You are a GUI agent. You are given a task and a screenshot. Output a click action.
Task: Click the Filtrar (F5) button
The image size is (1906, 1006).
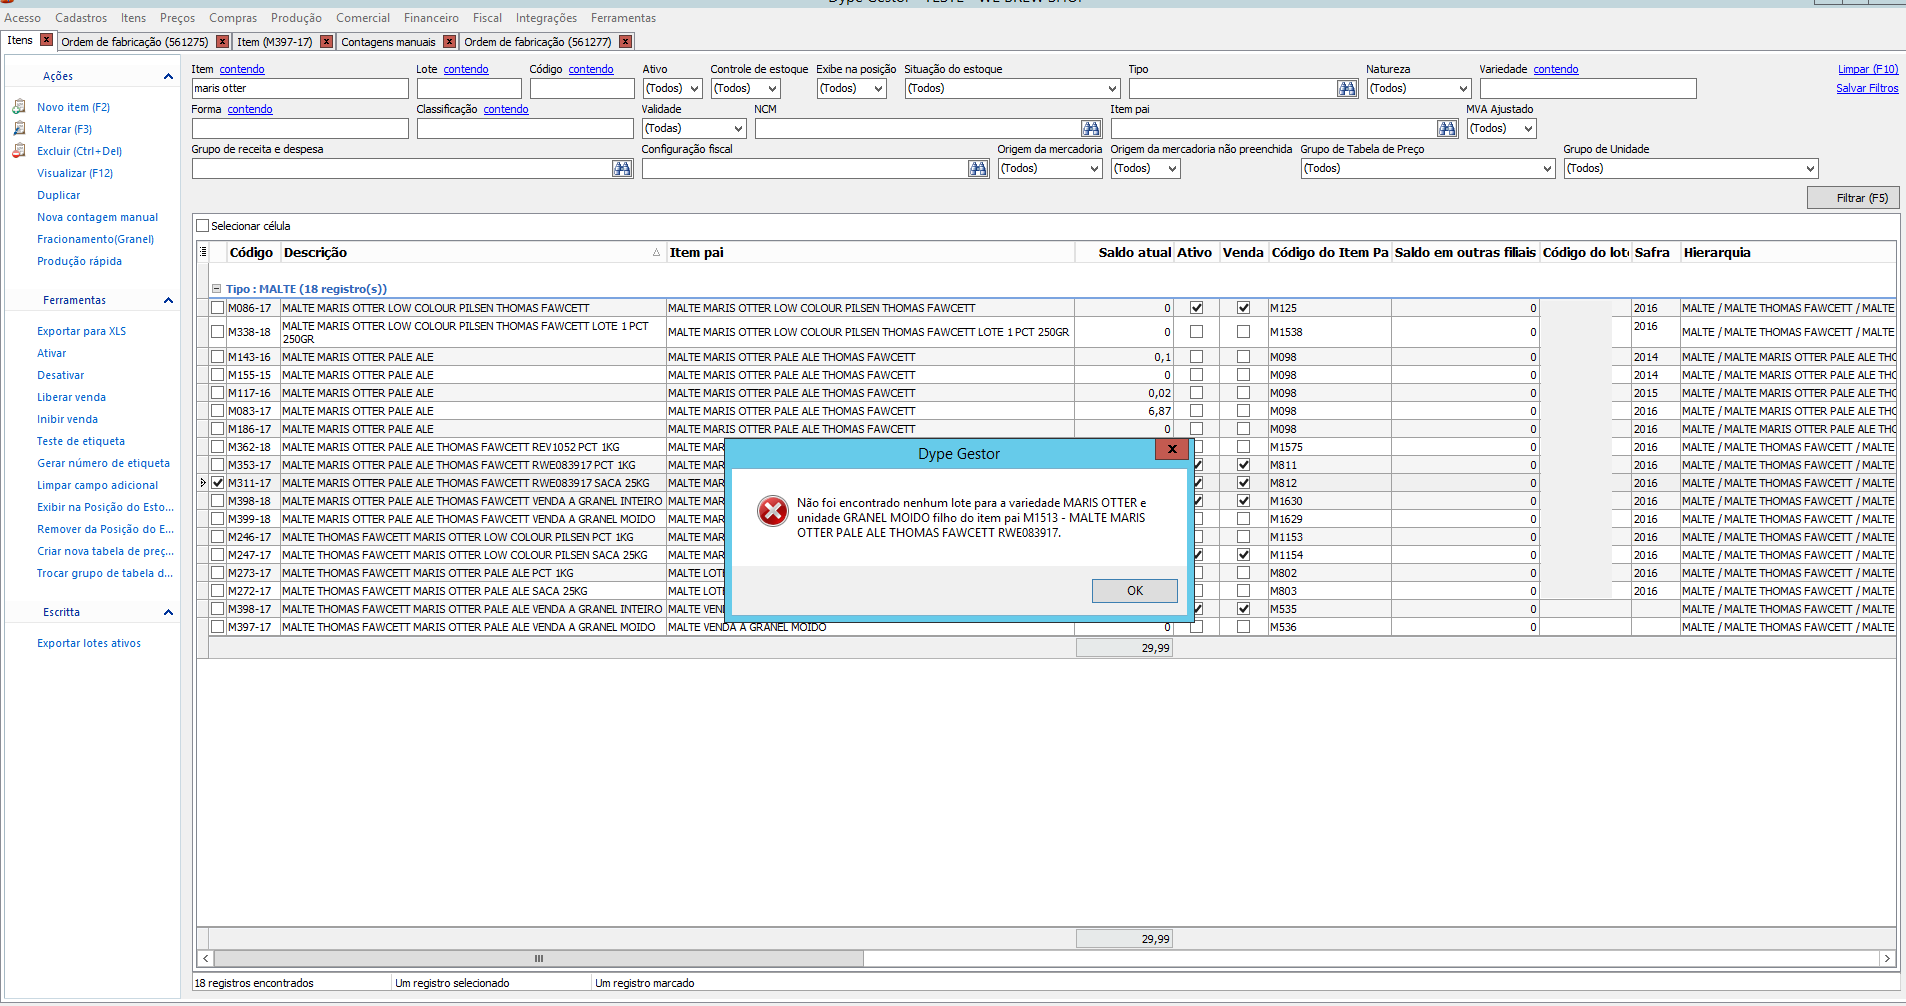1853,198
